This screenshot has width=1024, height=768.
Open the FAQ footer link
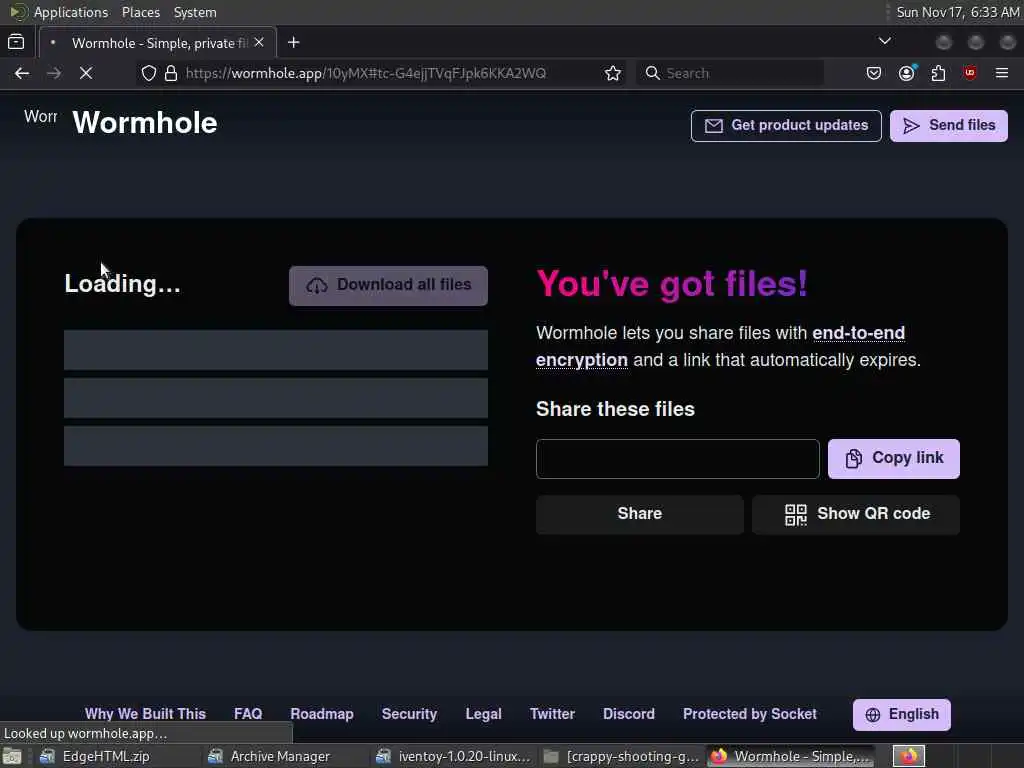pyautogui.click(x=248, y=714)
